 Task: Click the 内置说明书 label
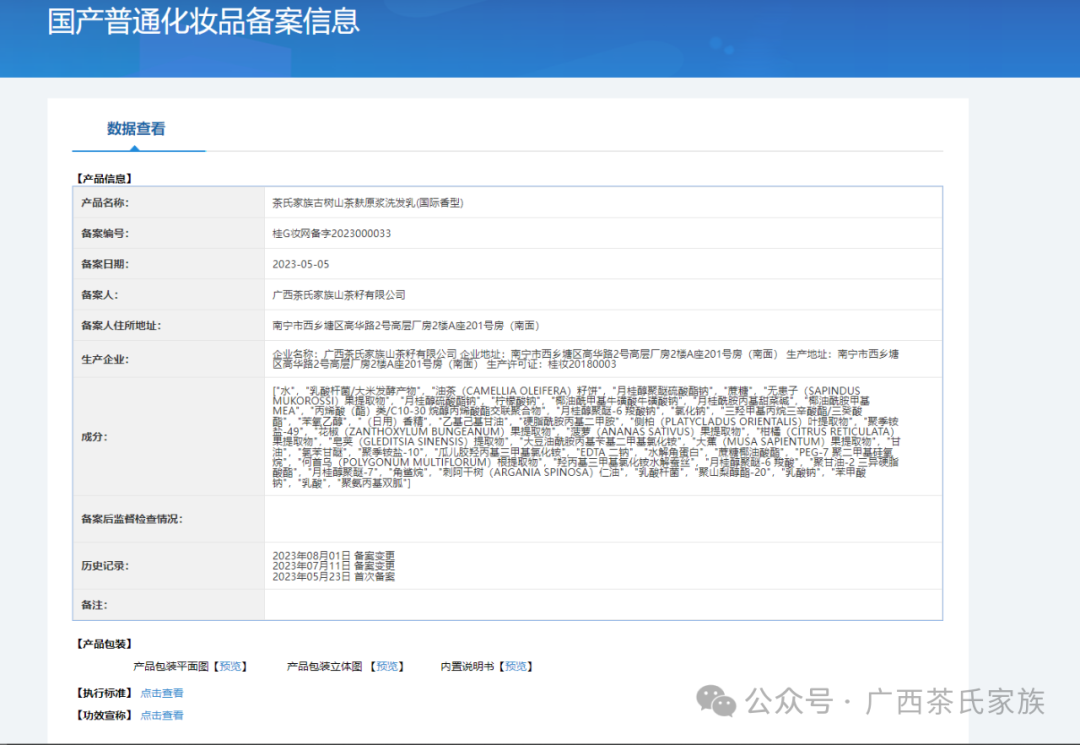(467, 666)
